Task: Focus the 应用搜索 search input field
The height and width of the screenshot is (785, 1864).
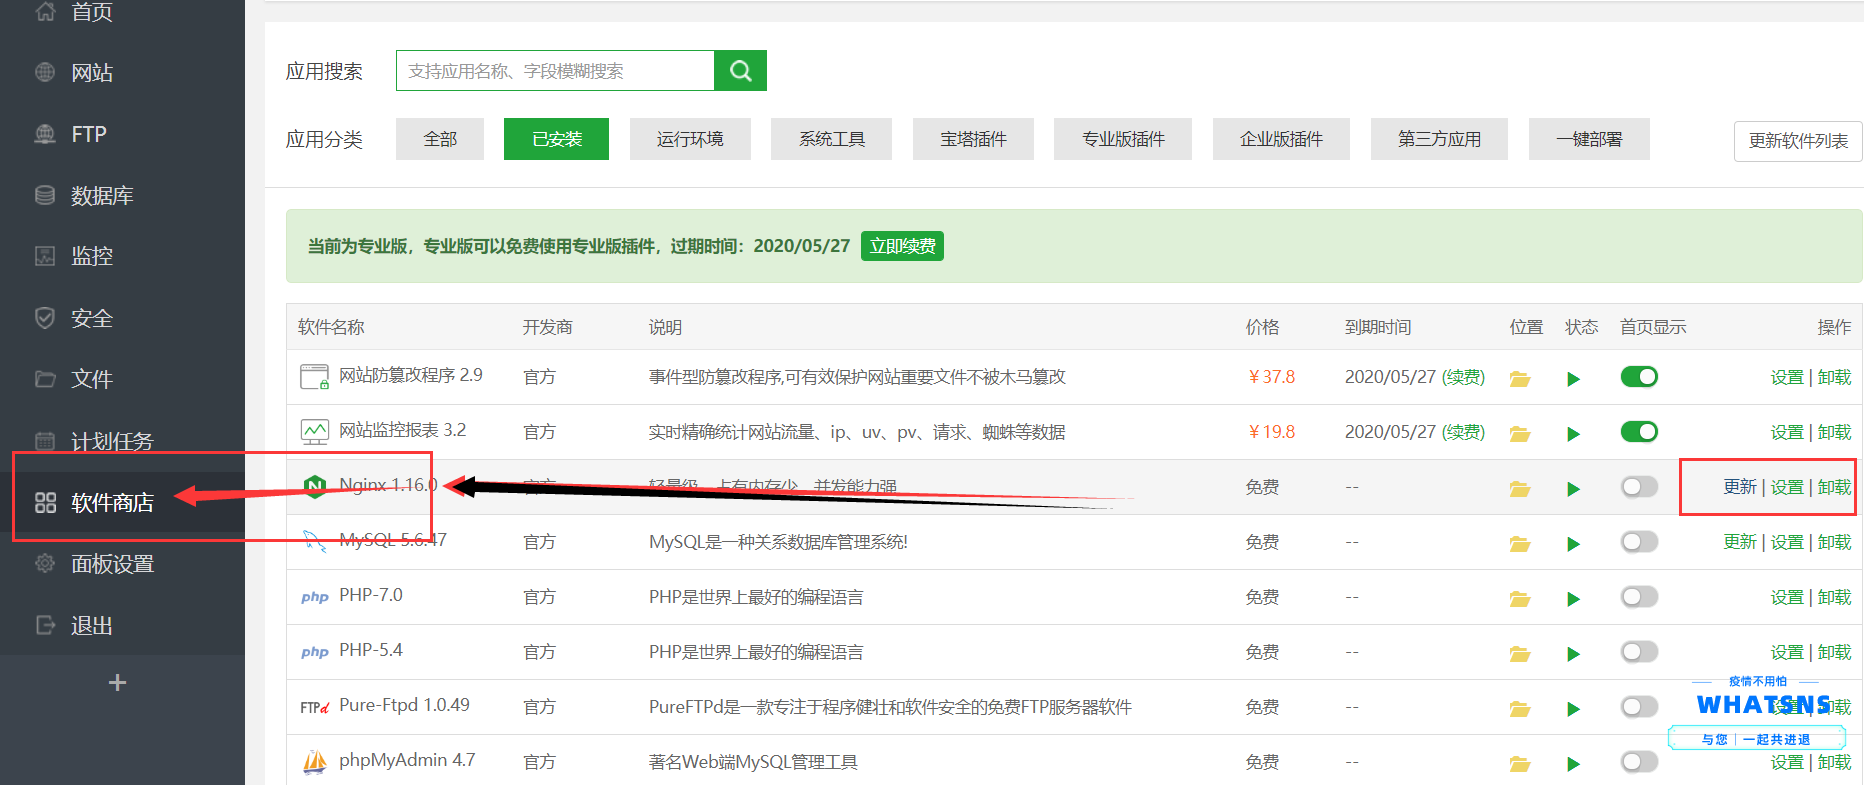Action: (555, 71)
